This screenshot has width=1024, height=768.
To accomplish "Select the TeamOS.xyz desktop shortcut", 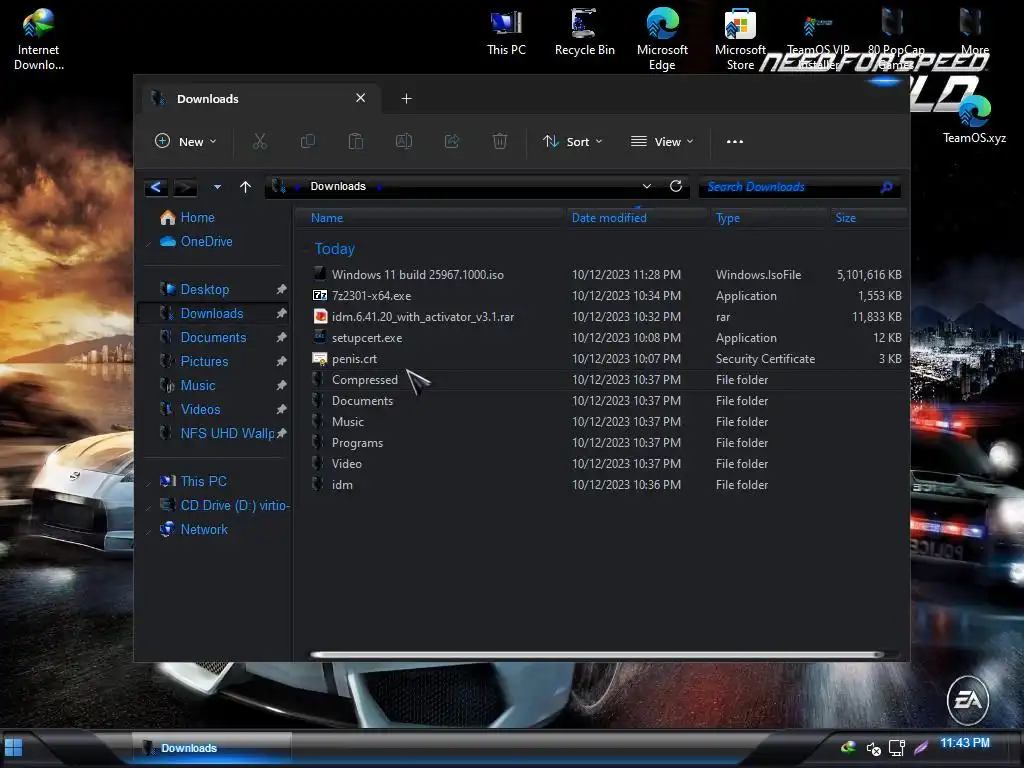I will (974, 119).
